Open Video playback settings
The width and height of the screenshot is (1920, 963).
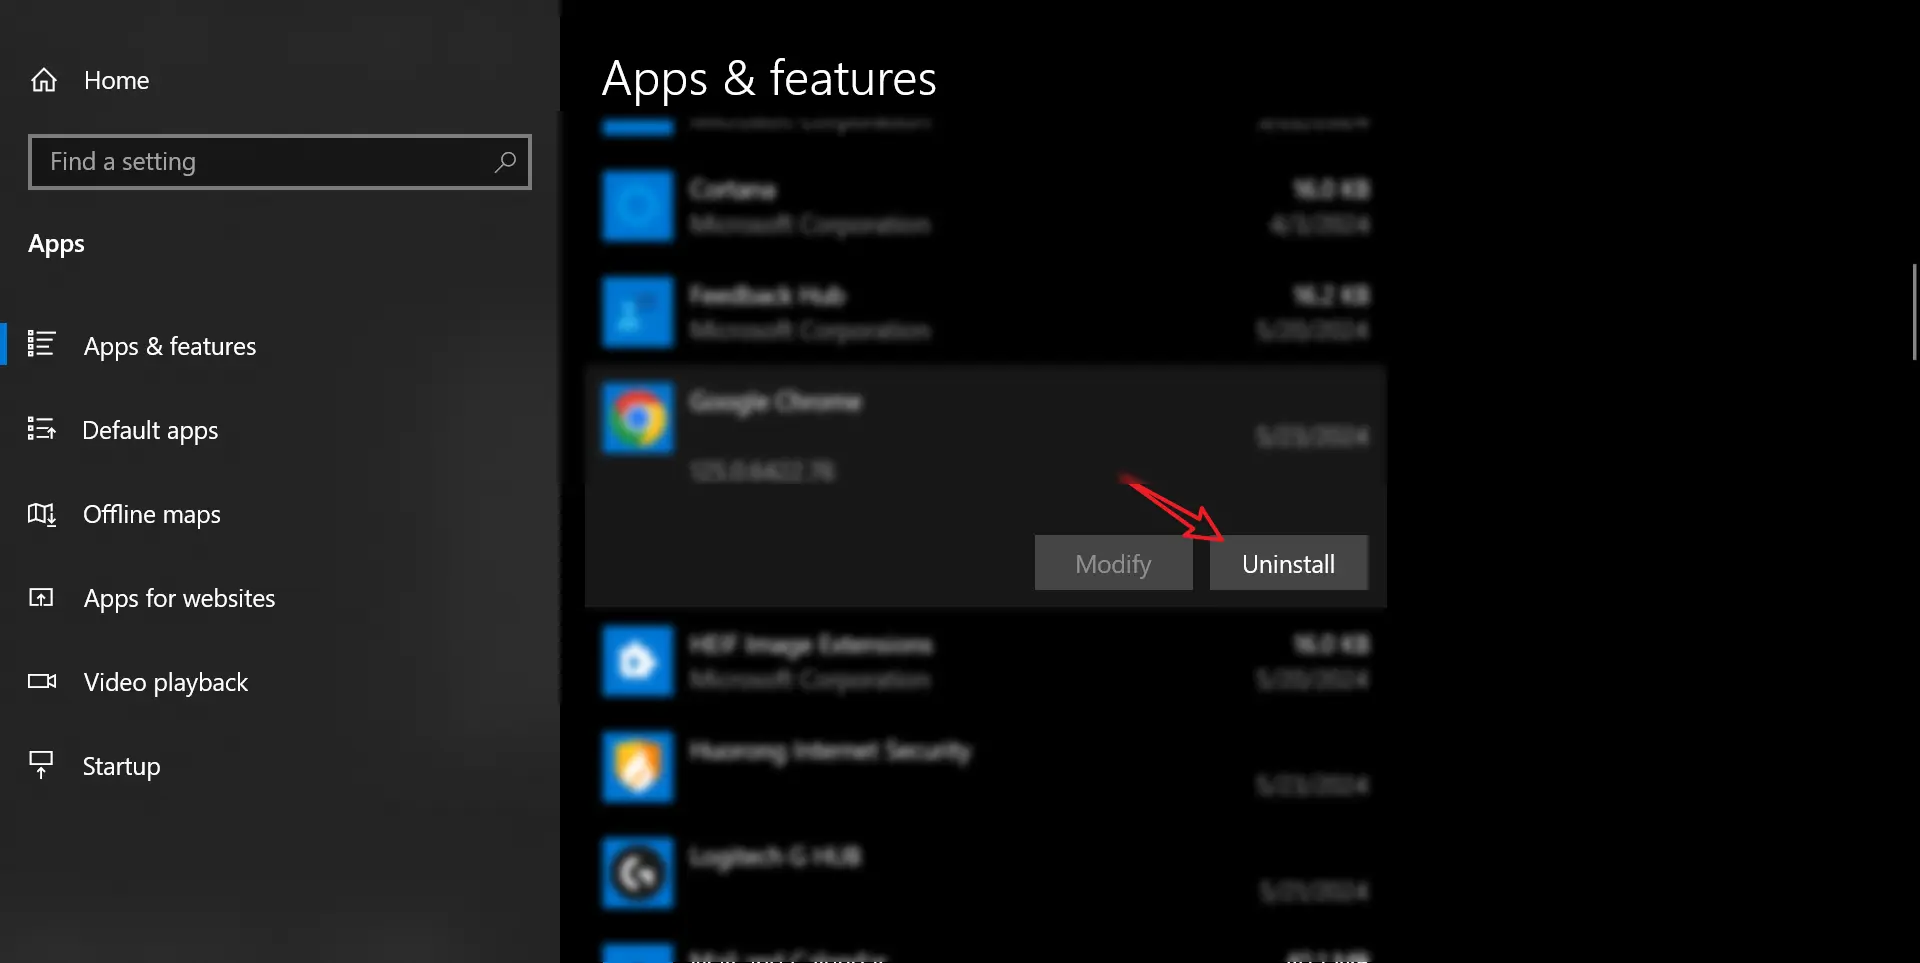point(166,682)
